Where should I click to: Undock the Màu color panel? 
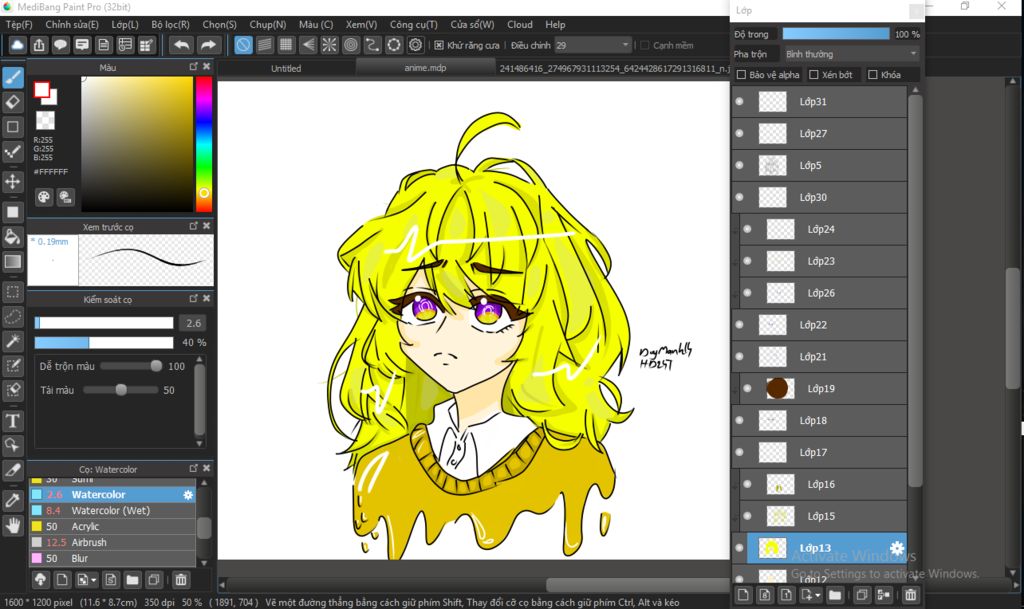tap(193, 67)
